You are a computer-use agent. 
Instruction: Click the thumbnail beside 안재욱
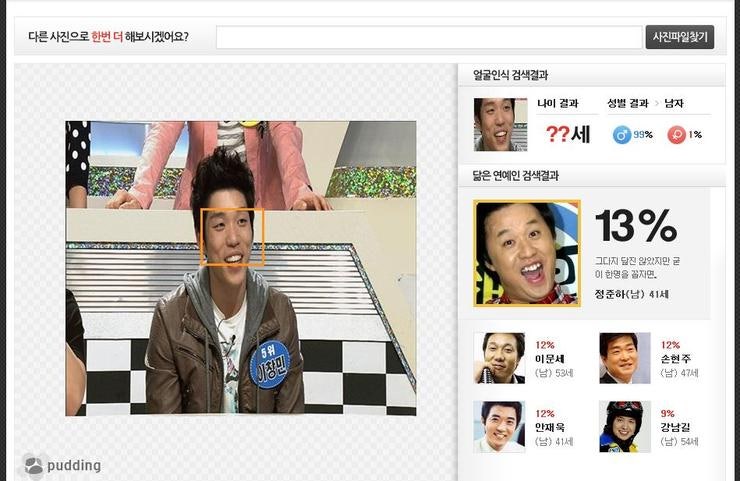point(499,427)
